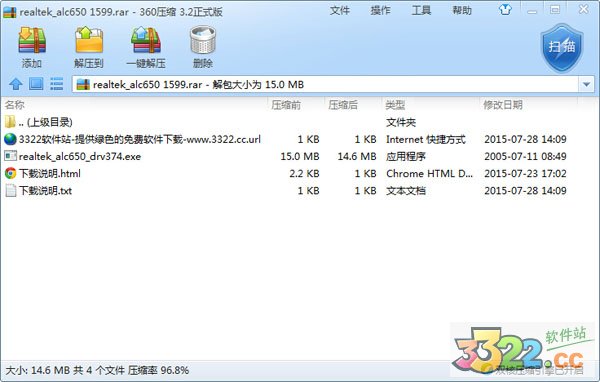Viewport: 600px width, 382px height.
Task: Click the 添加 add-to-archive icon
Action: pos(32,40)
